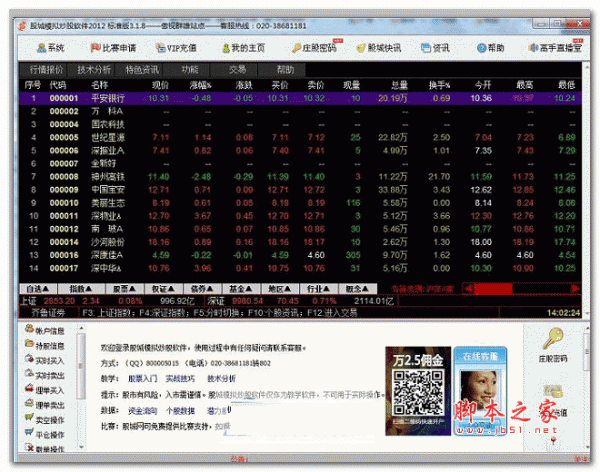
Task: Open 撤单操作 in the sidebar
Action: point(44,448)
